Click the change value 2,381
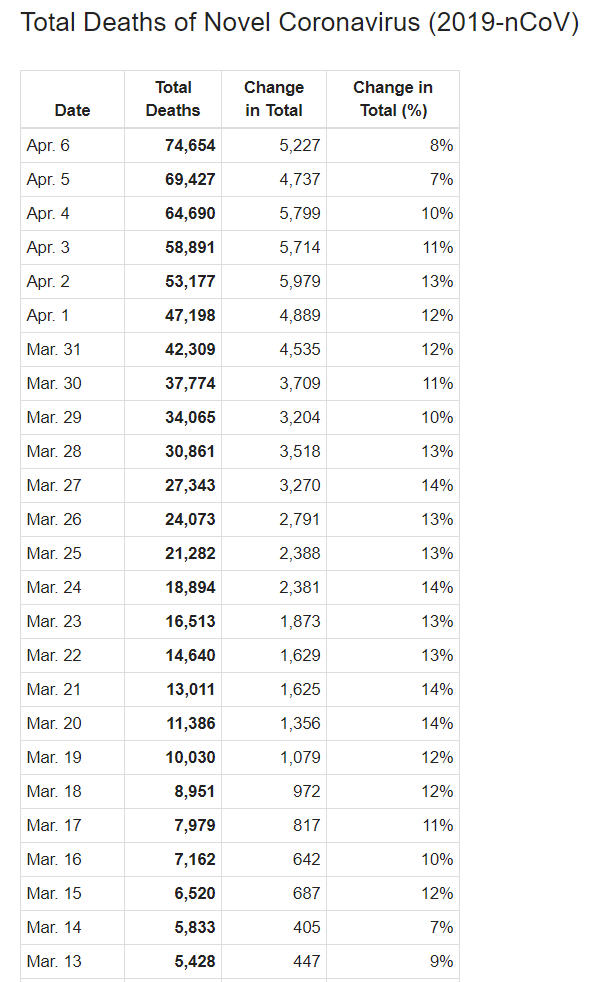This screenshot has height=982, width=607. [x=300, y=587]
